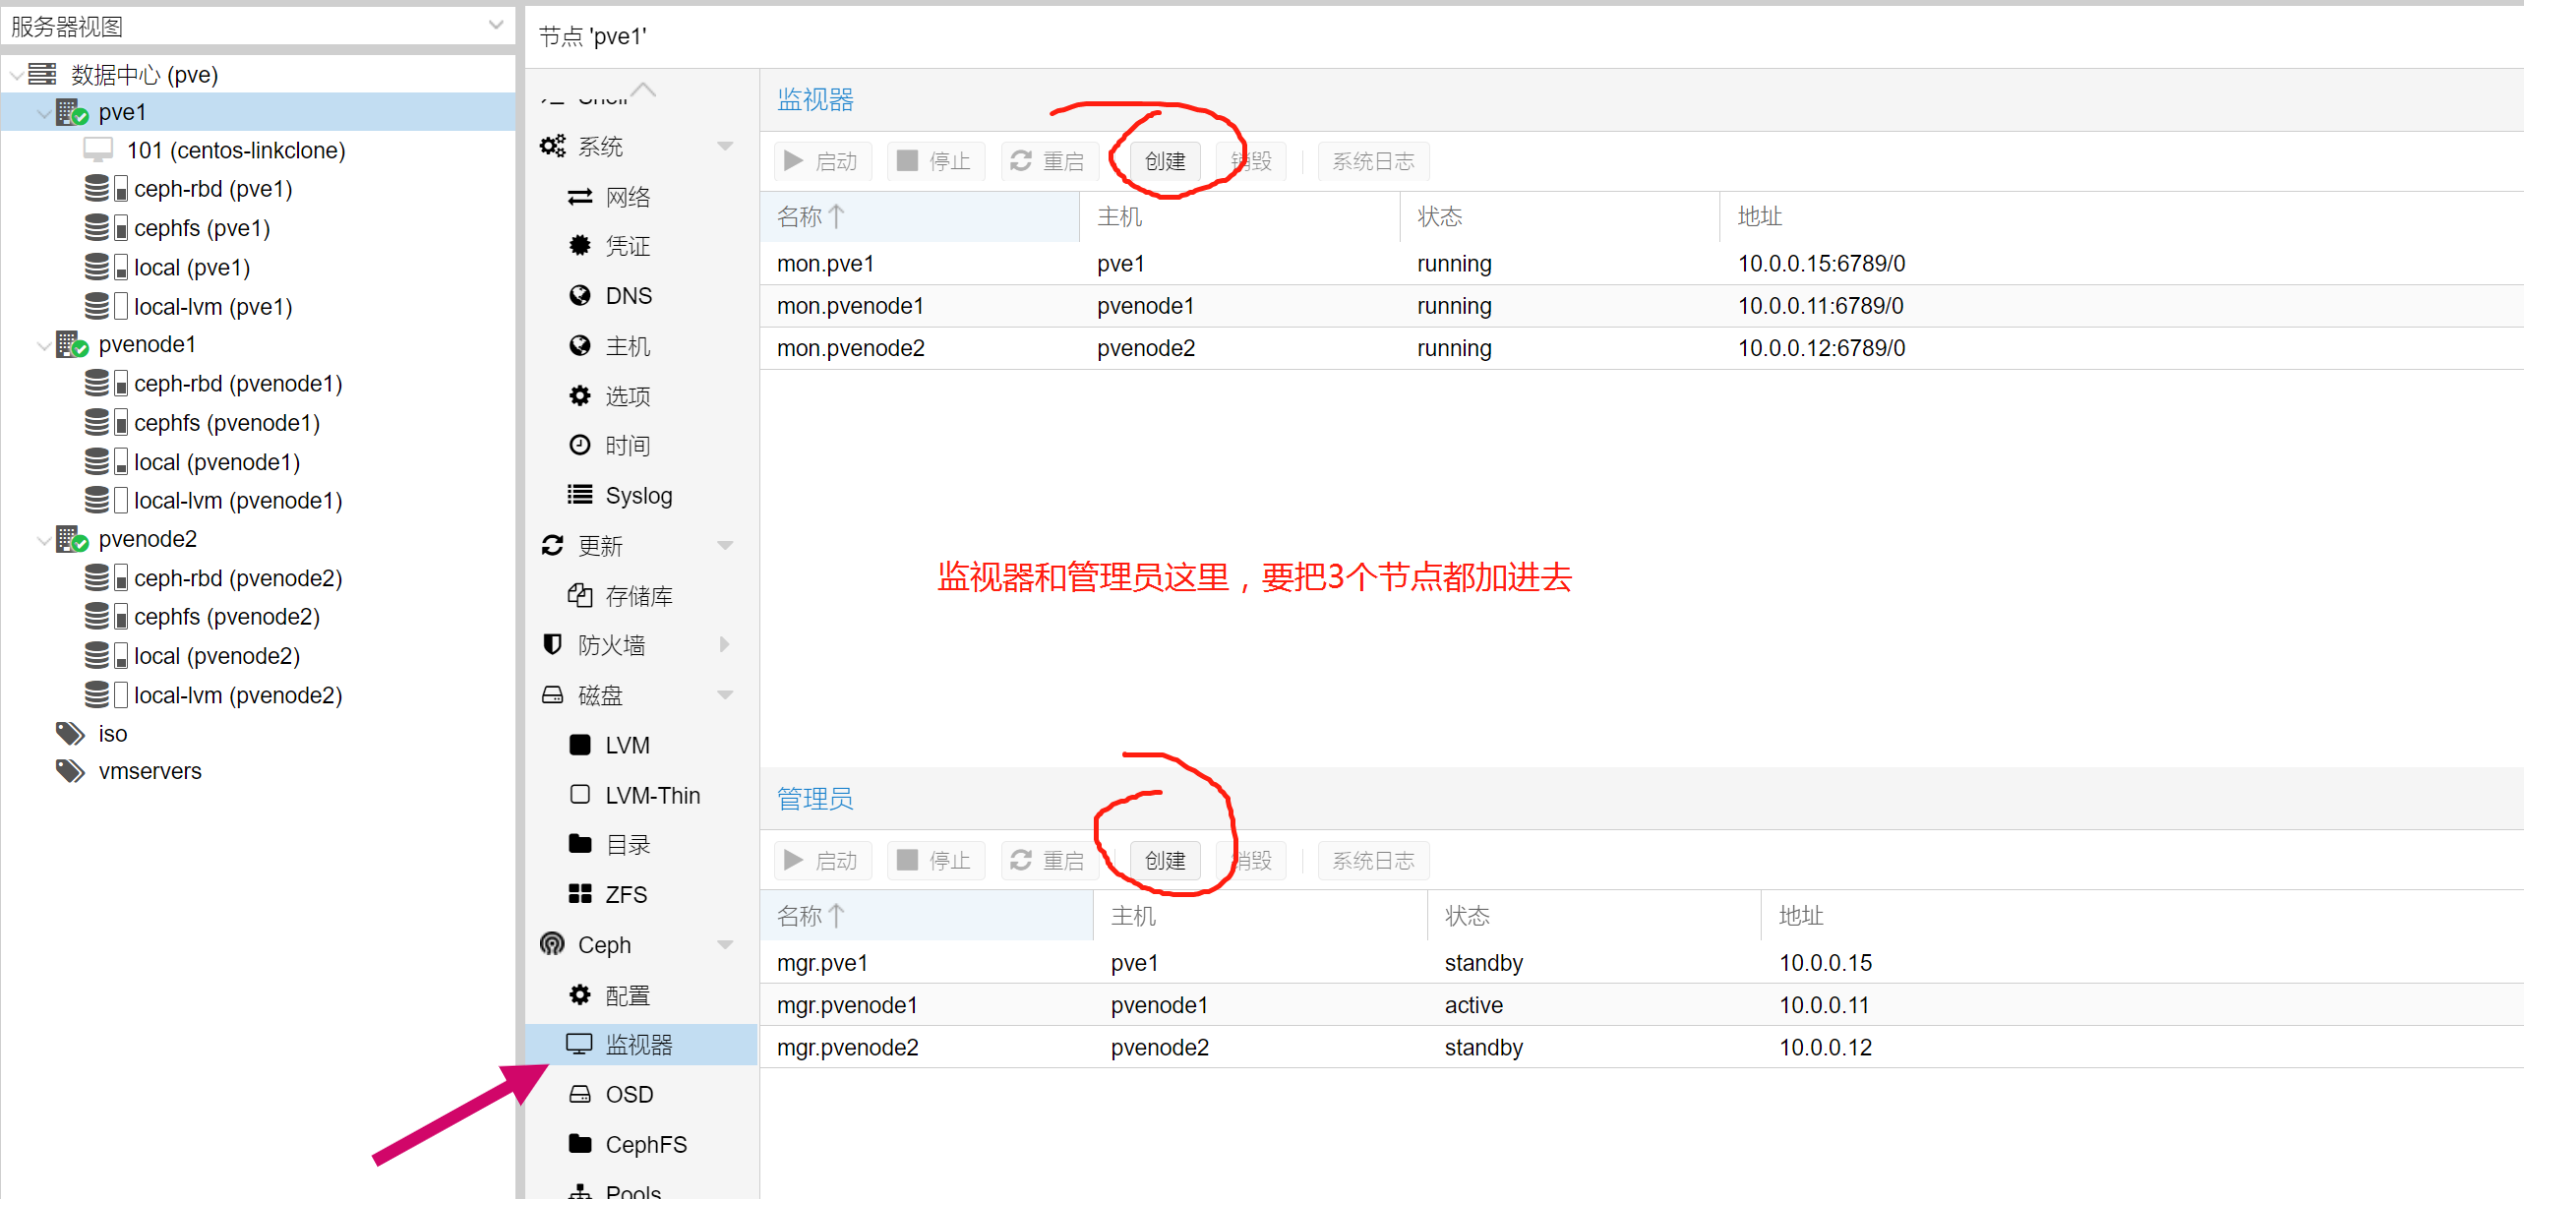Open the ZFS disk icon
Screen dimensions: 2566x1218
[581, 893]
